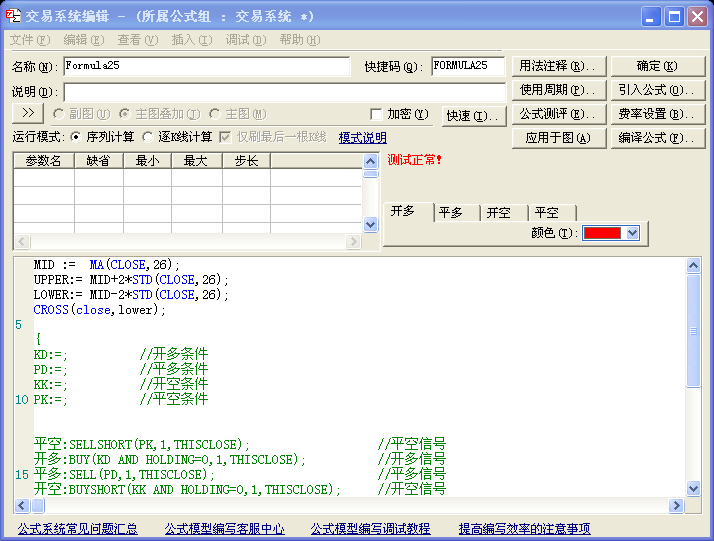Switch to the 开多 tab
Image resolution: width=714 pixels, height=541 pixels.
(408, 211)
